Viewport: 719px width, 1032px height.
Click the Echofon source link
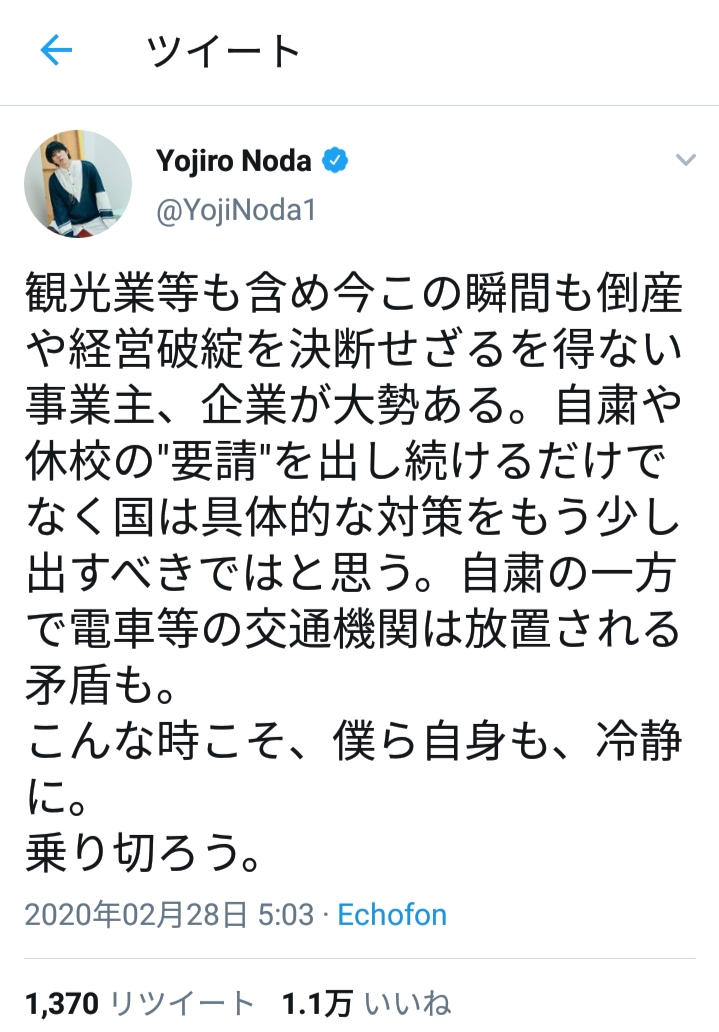pos(392,915)
